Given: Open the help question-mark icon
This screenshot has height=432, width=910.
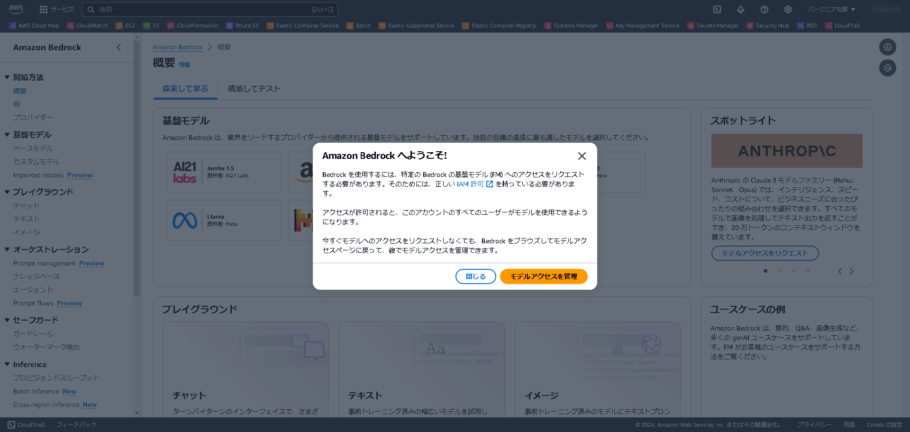Looking at the screenshot, I should click(x=764, y=10).
